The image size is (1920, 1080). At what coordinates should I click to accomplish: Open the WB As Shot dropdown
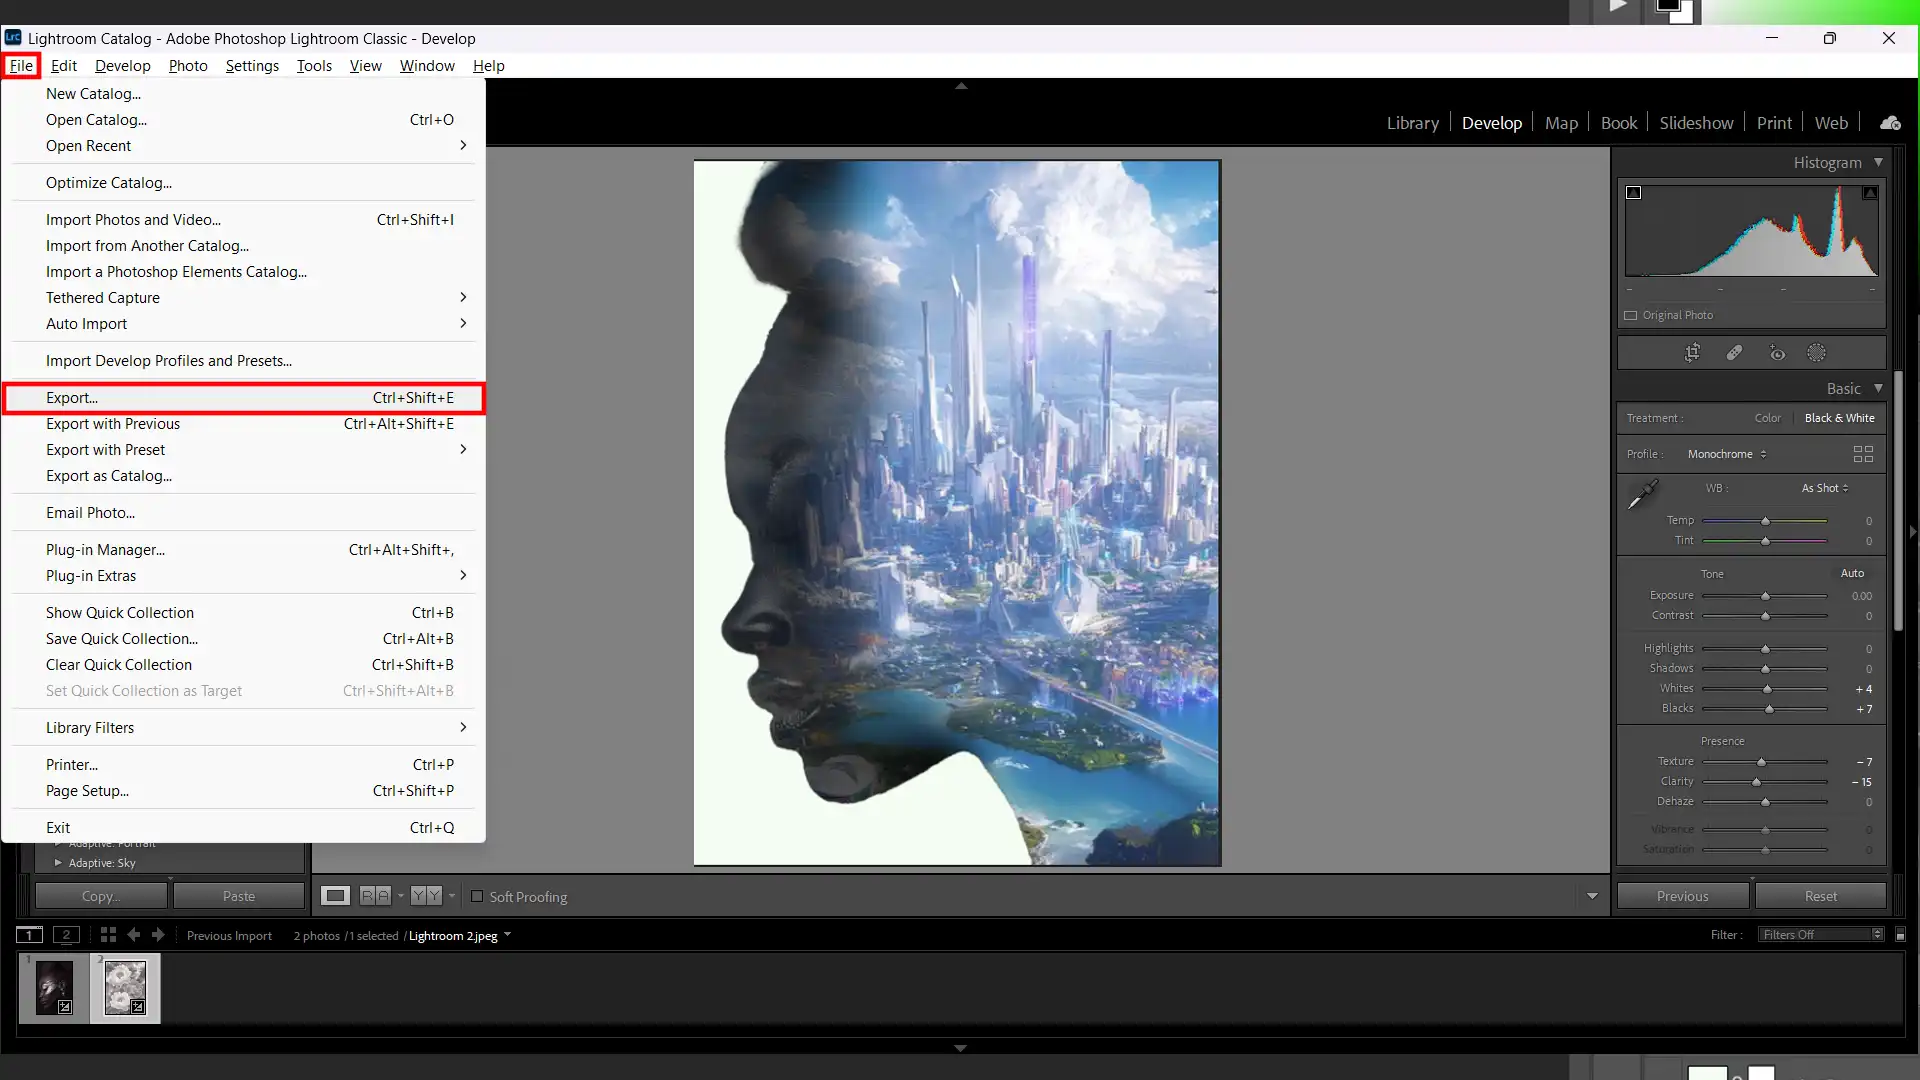(1824, 488)
